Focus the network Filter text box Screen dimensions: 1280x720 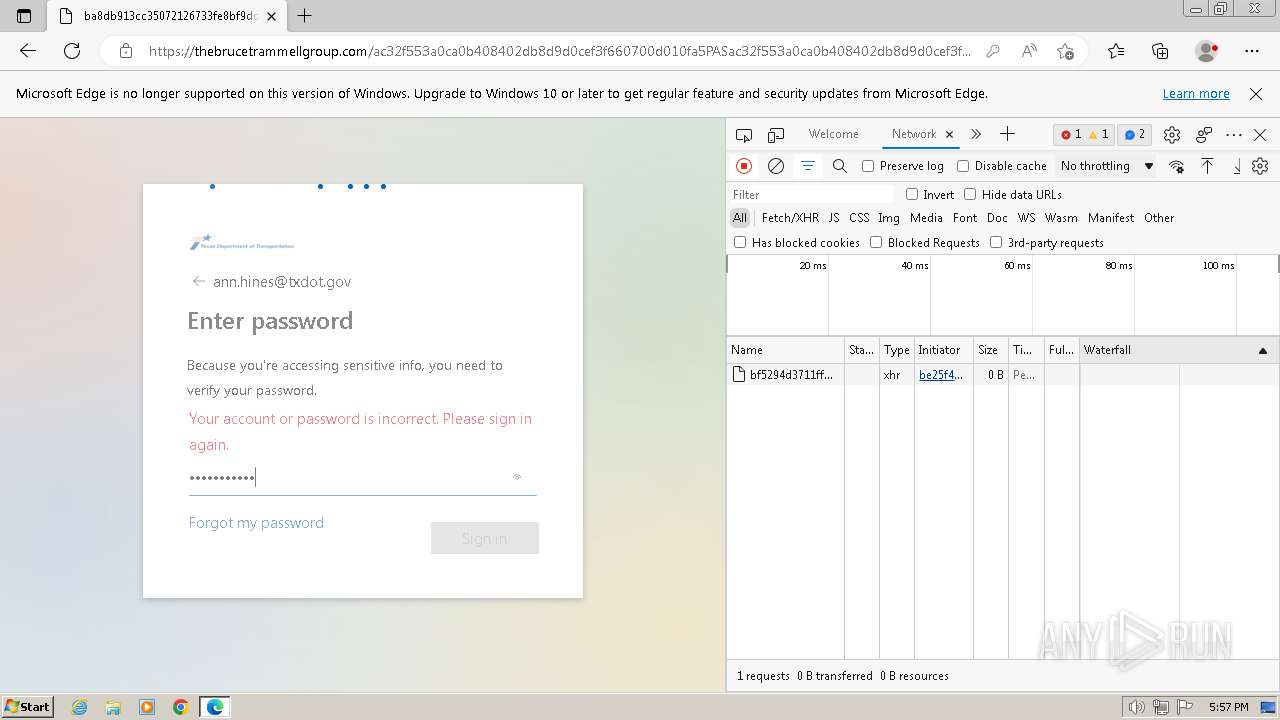coord(812,195)
